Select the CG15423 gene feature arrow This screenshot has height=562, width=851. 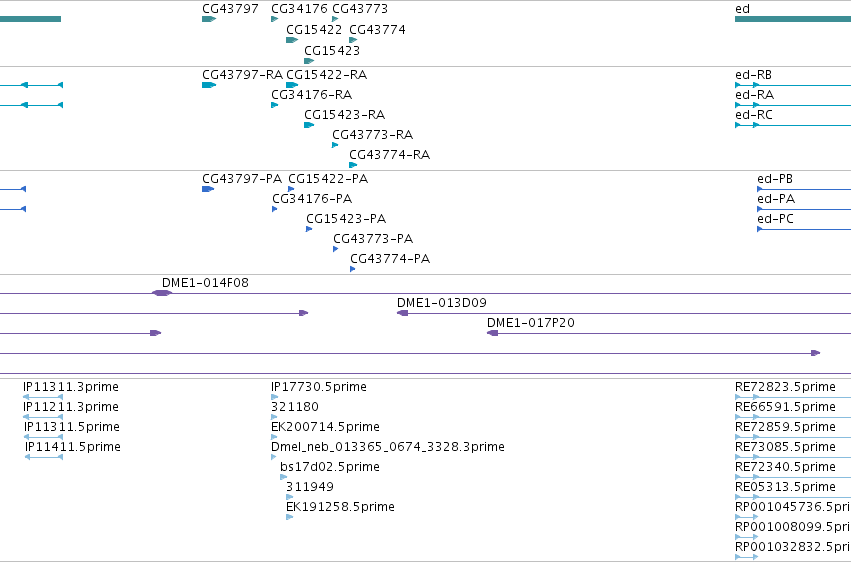tap(309, 61)
